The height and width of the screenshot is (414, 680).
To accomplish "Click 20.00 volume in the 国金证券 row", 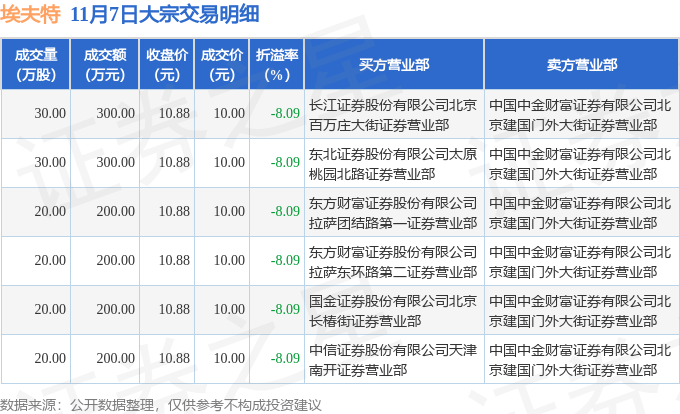I will pos(50,309).
